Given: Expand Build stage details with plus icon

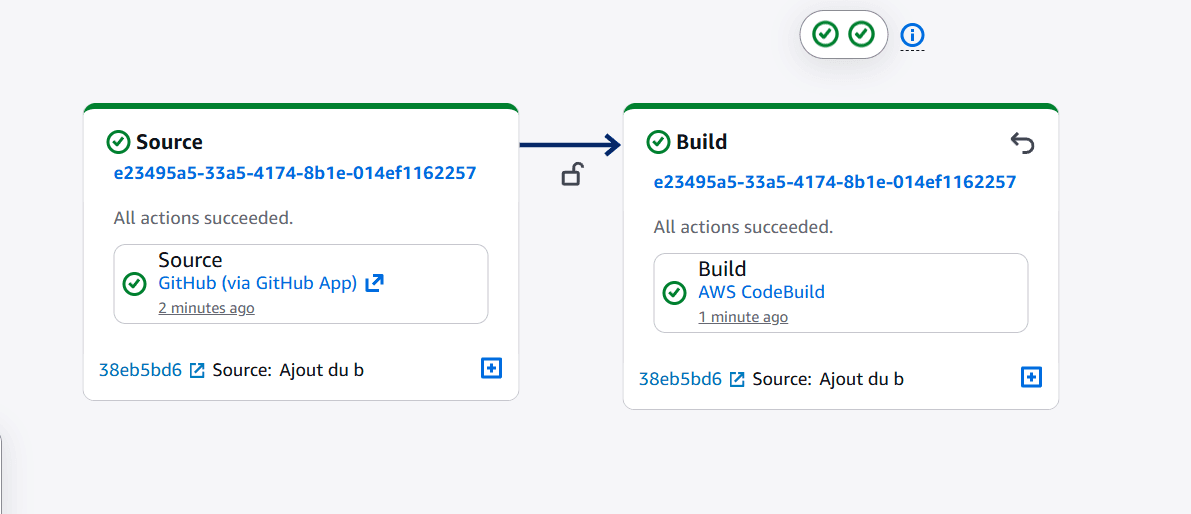Looking at the screenshot, I should (x=1031, y=377).
